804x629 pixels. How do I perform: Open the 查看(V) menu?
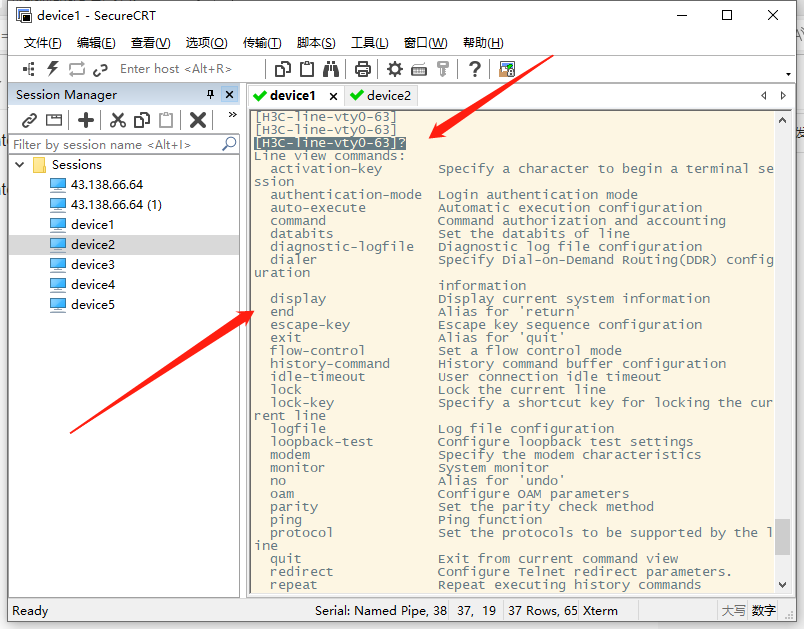150,43
